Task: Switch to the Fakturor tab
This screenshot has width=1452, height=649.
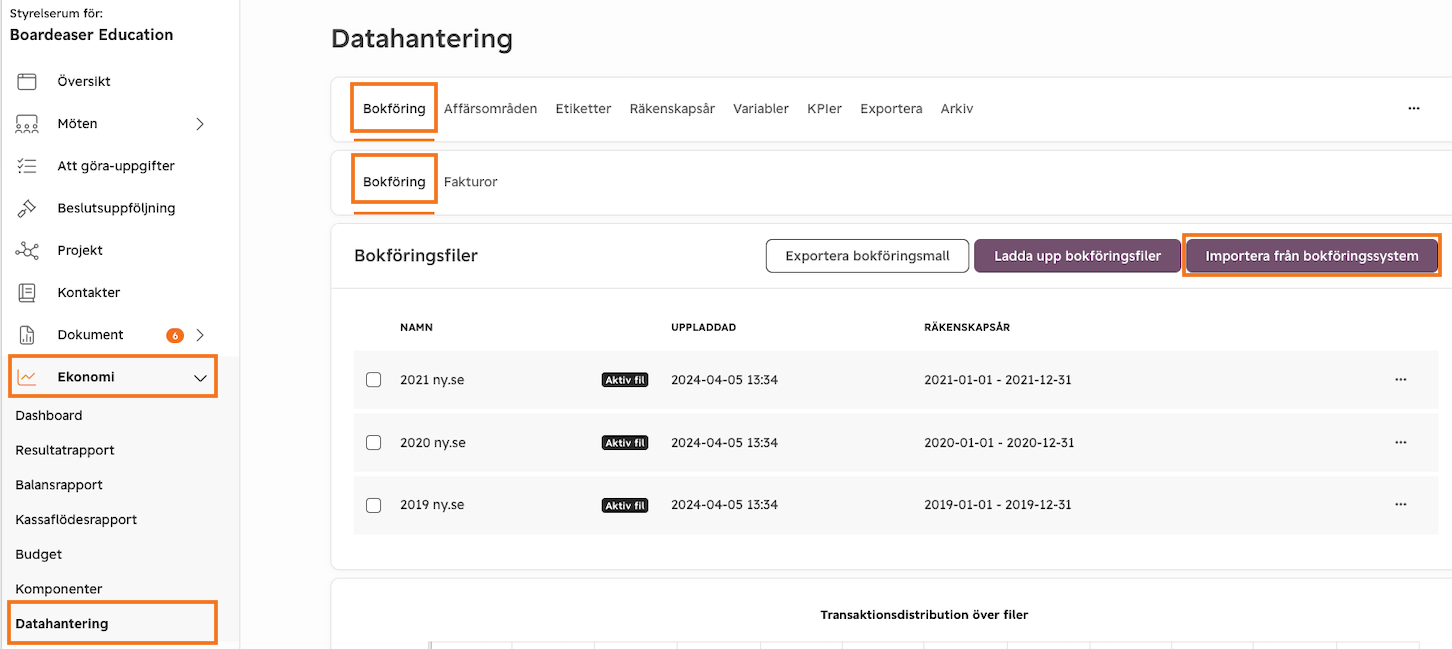Action: coord(470,181)
